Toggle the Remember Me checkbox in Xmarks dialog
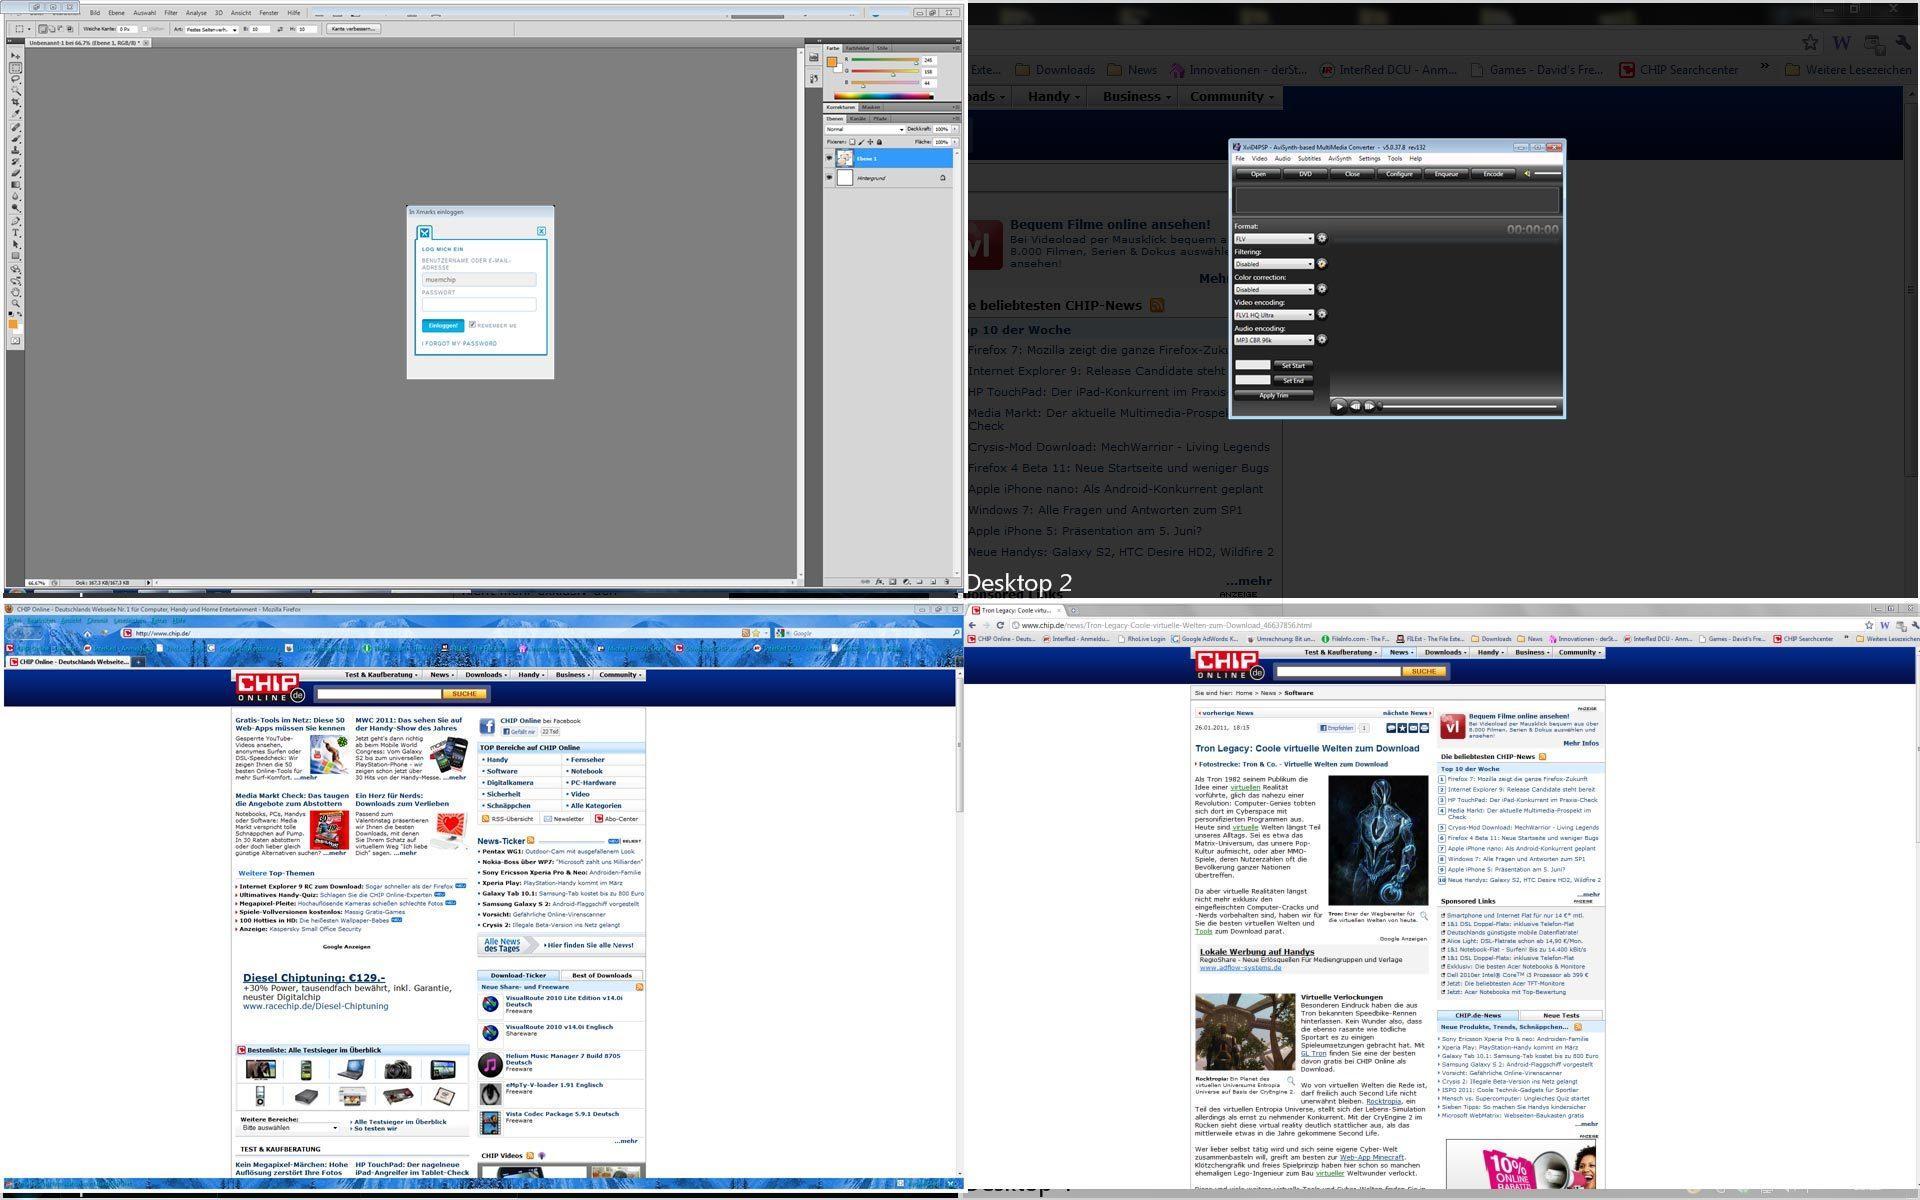The width and height of the screenshot is (1920, 1200). 472,324
